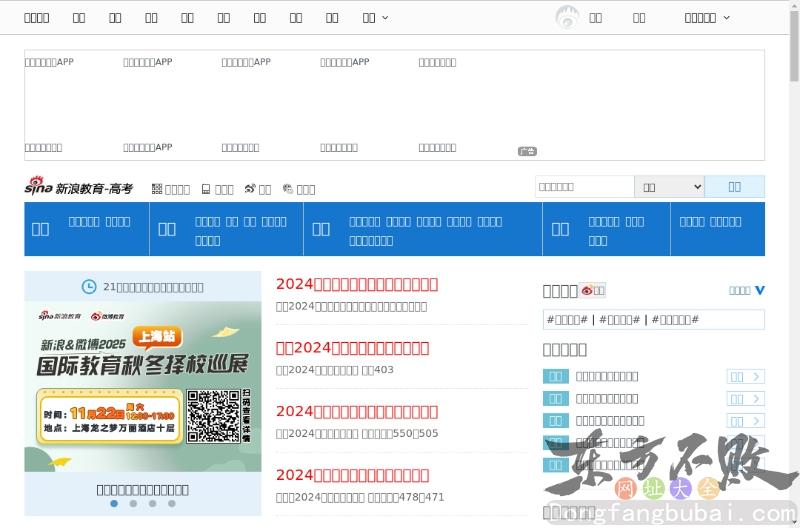Image resolution: width=800 pixels, height=528 pixels.
Task: Open the Weibo eye icon link near the logo
Action: pyautogui.click(x=250, y=189)
